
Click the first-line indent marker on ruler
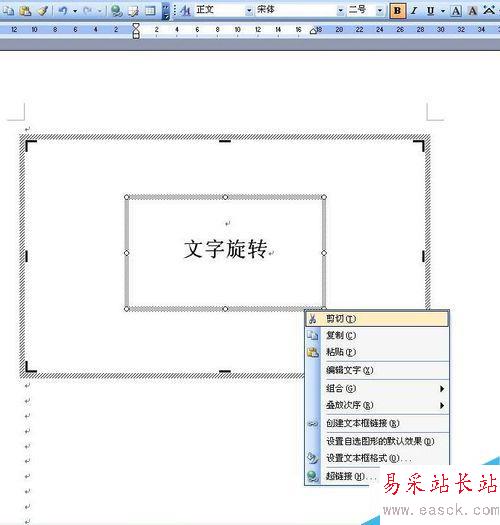pyautogui.click(x=136, y=26)
